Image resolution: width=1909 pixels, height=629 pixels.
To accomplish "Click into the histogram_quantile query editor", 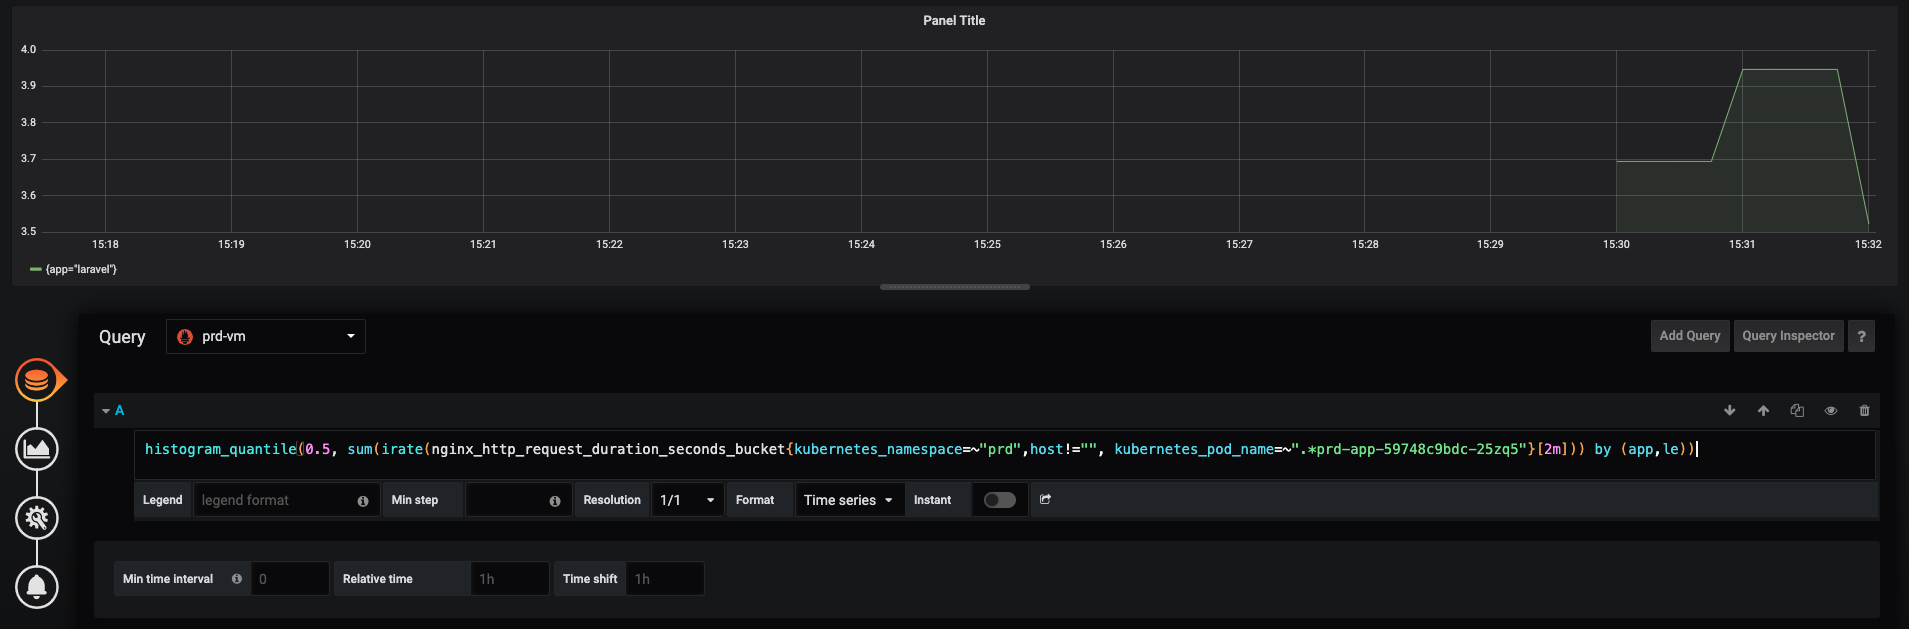I will click(1004, 455).
